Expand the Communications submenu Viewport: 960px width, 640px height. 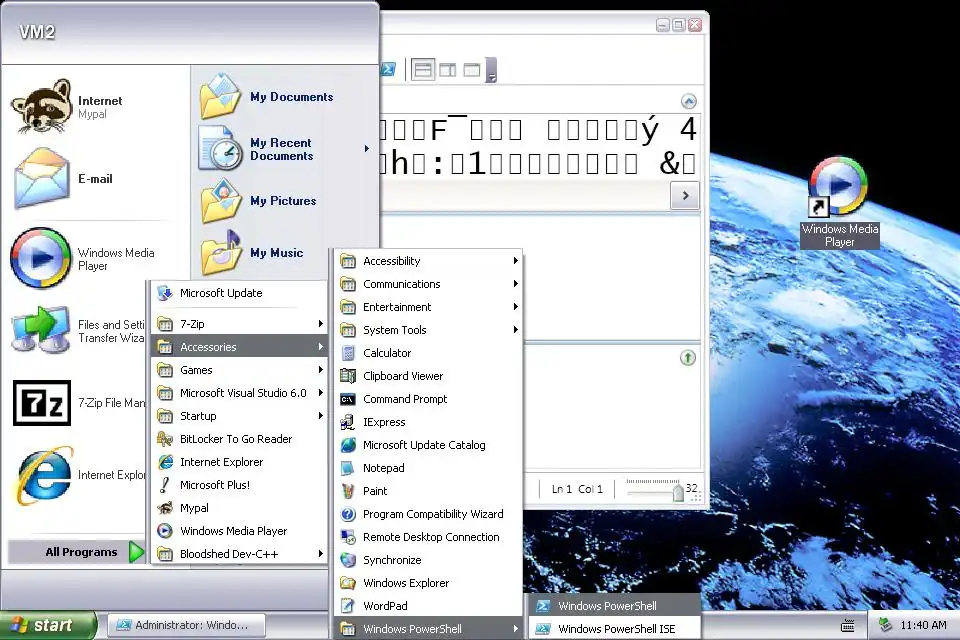pyautogui.click(x=429, y=284)
